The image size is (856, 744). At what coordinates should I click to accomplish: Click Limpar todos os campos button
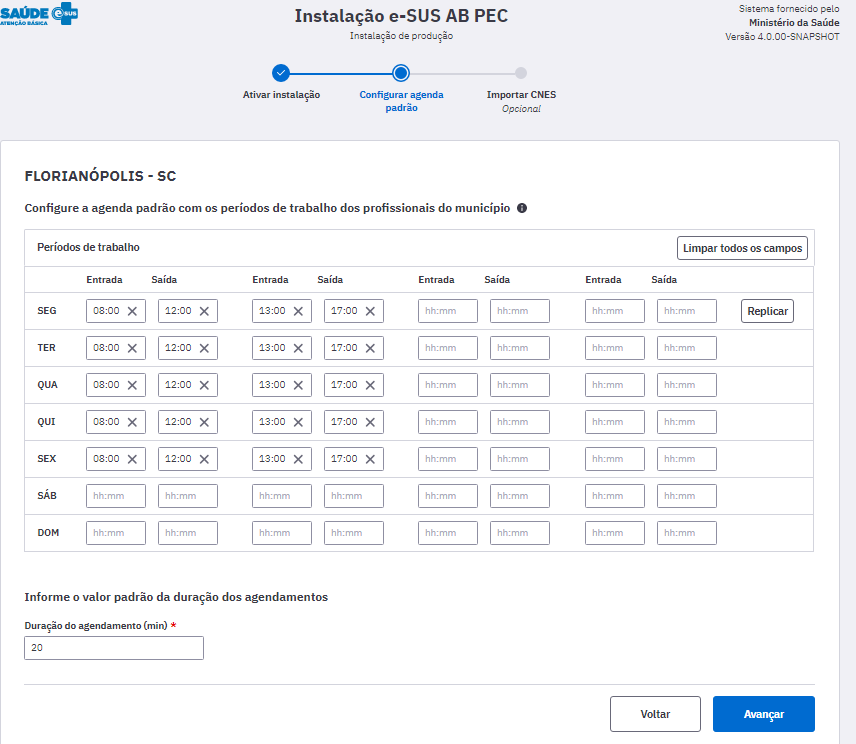pyautogui.click(x=742, y=248)
